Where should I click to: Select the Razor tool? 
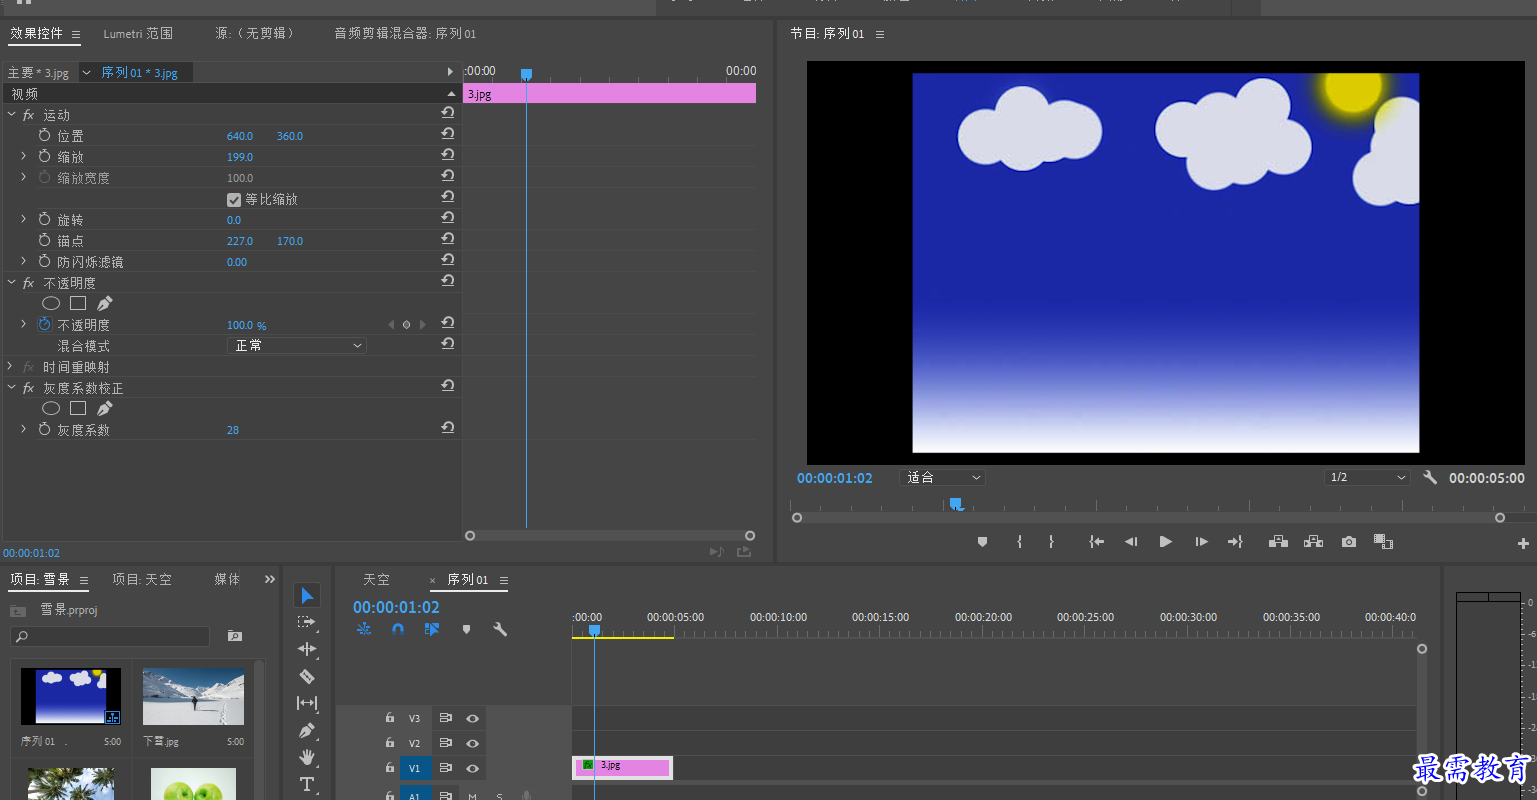coord(307,676)
